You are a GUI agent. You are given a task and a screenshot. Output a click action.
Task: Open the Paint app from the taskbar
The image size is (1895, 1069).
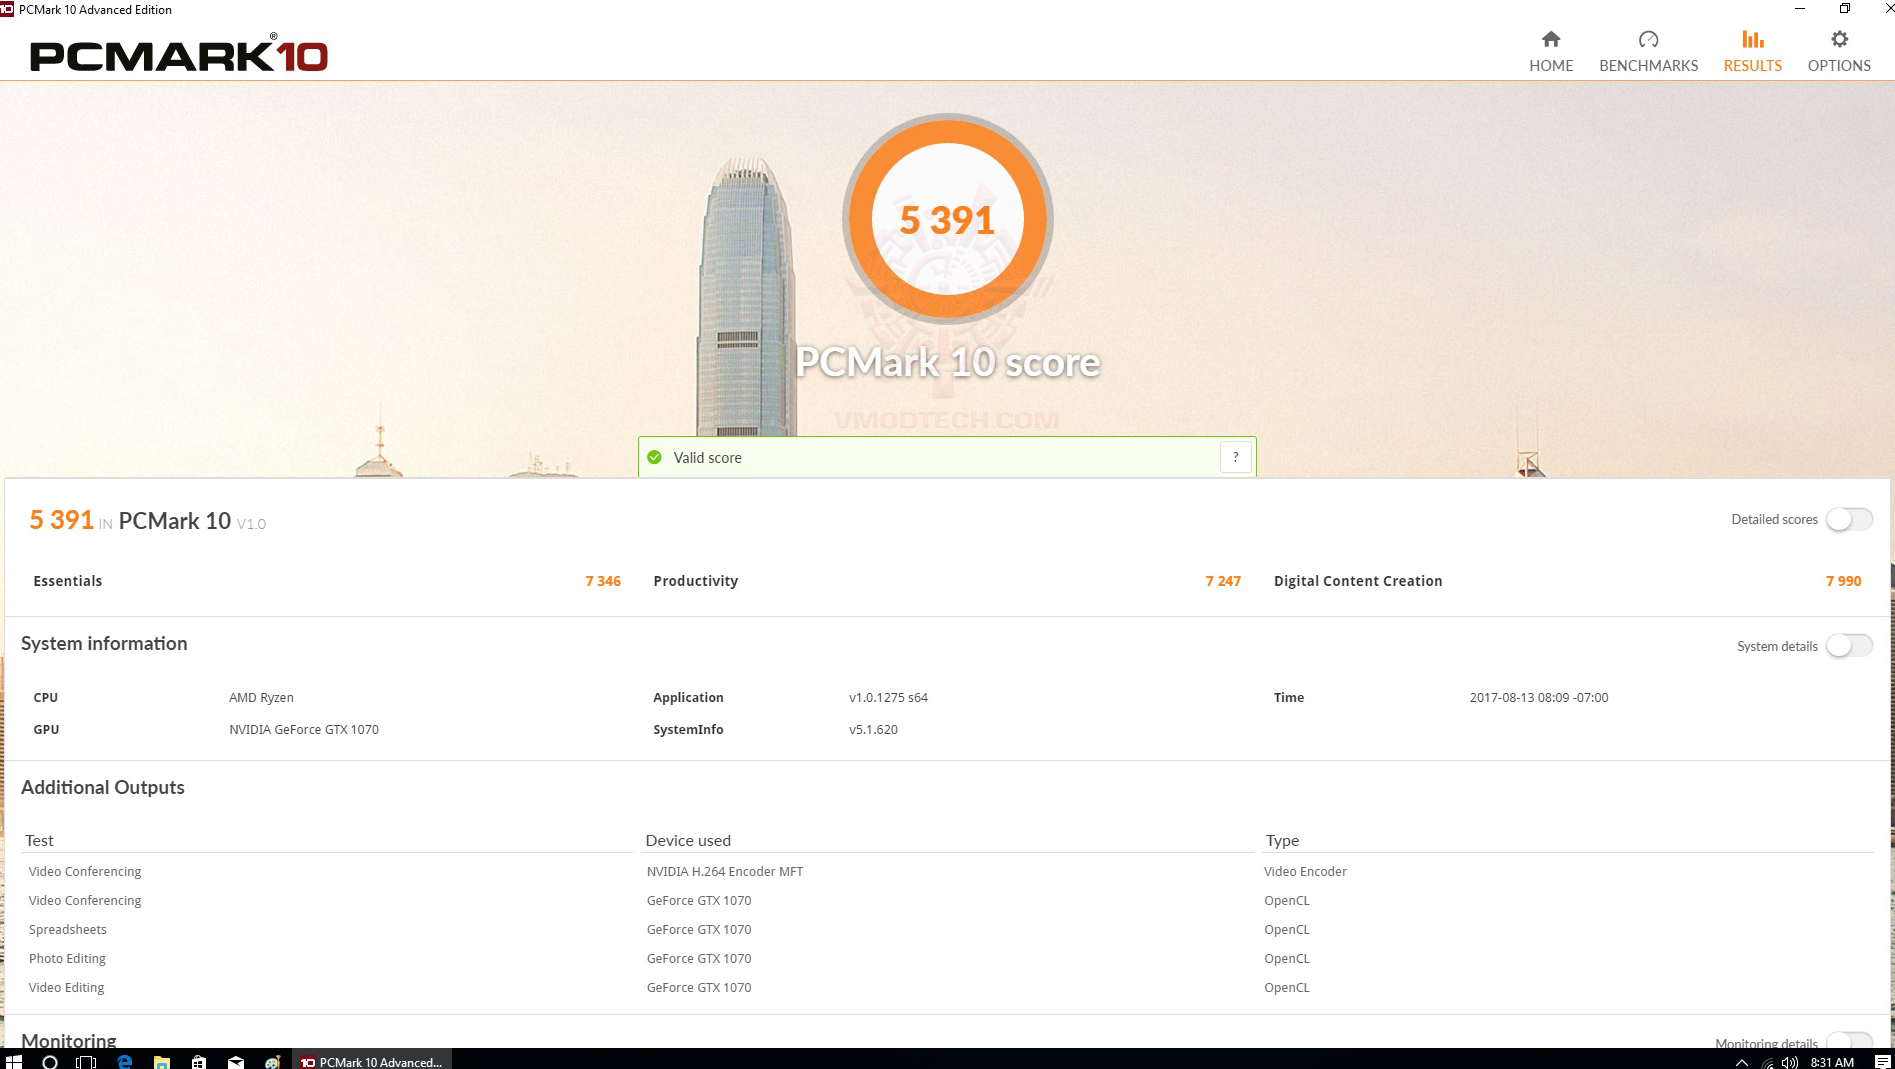272,1061
